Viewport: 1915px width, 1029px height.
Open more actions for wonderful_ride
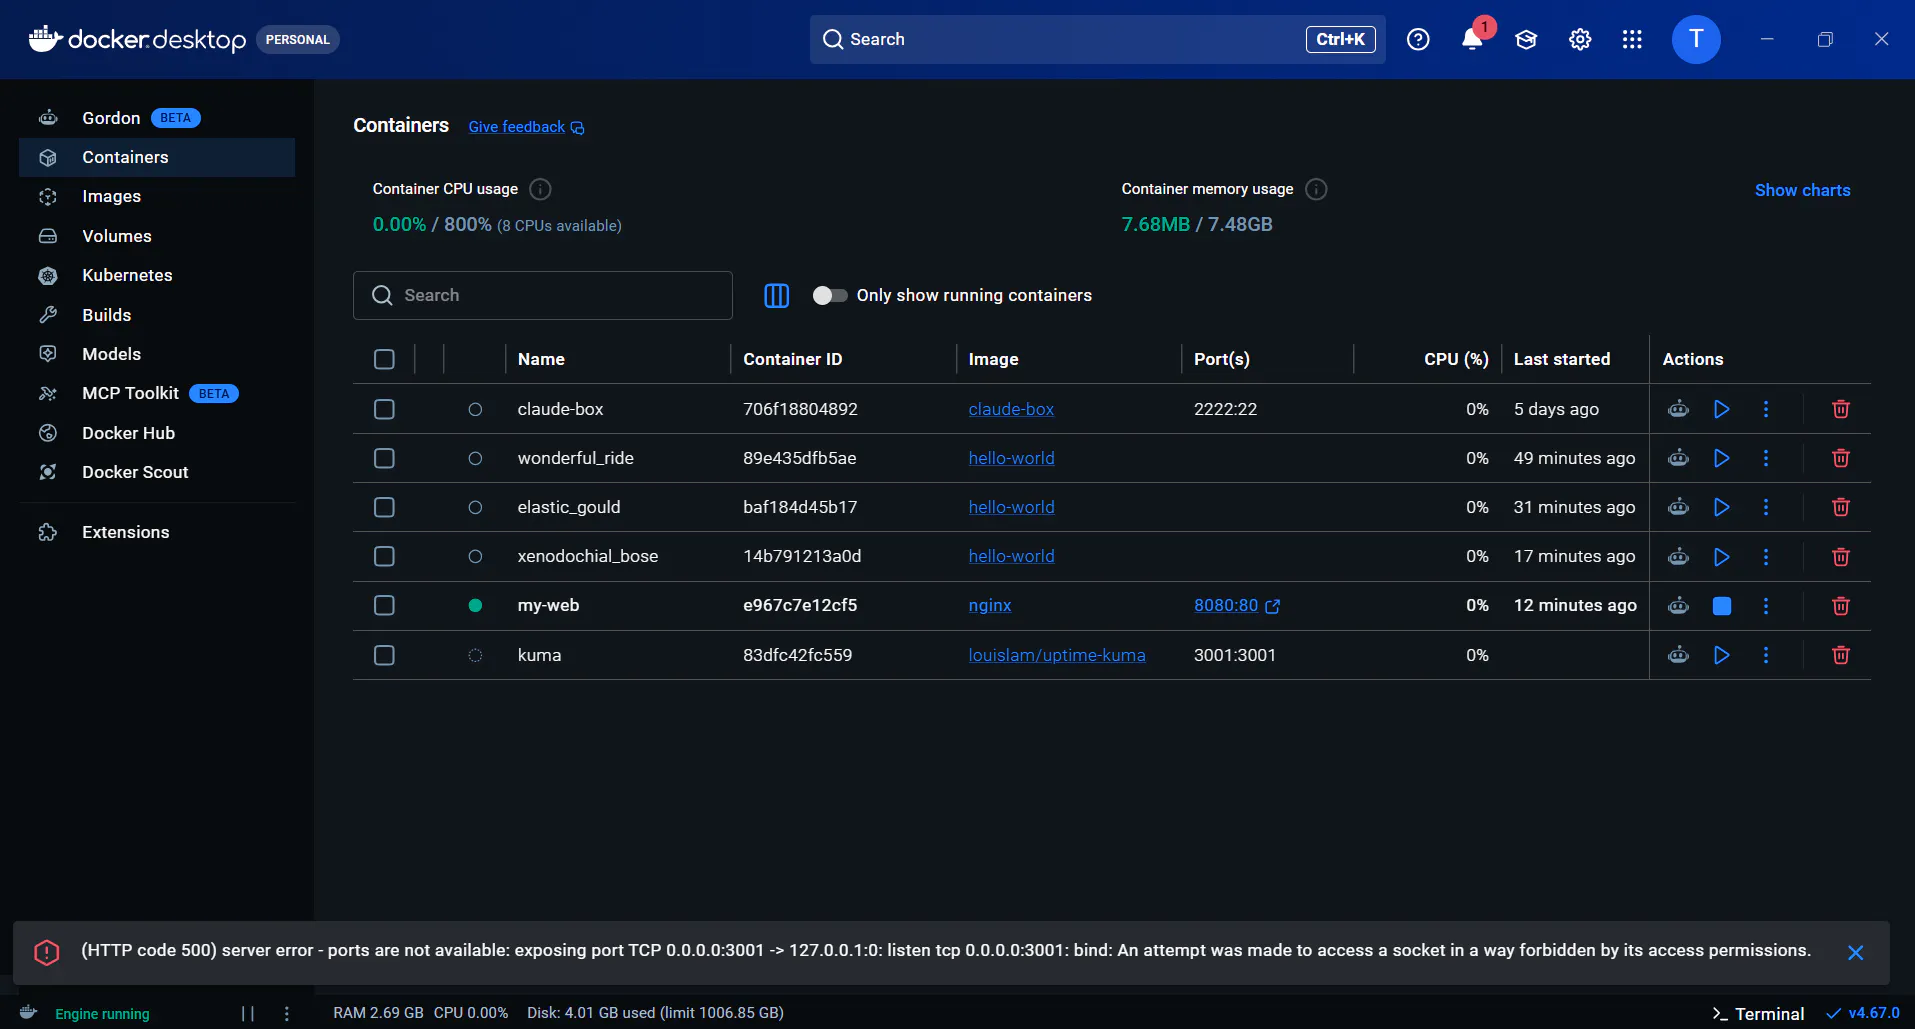tap(1766, 458)
